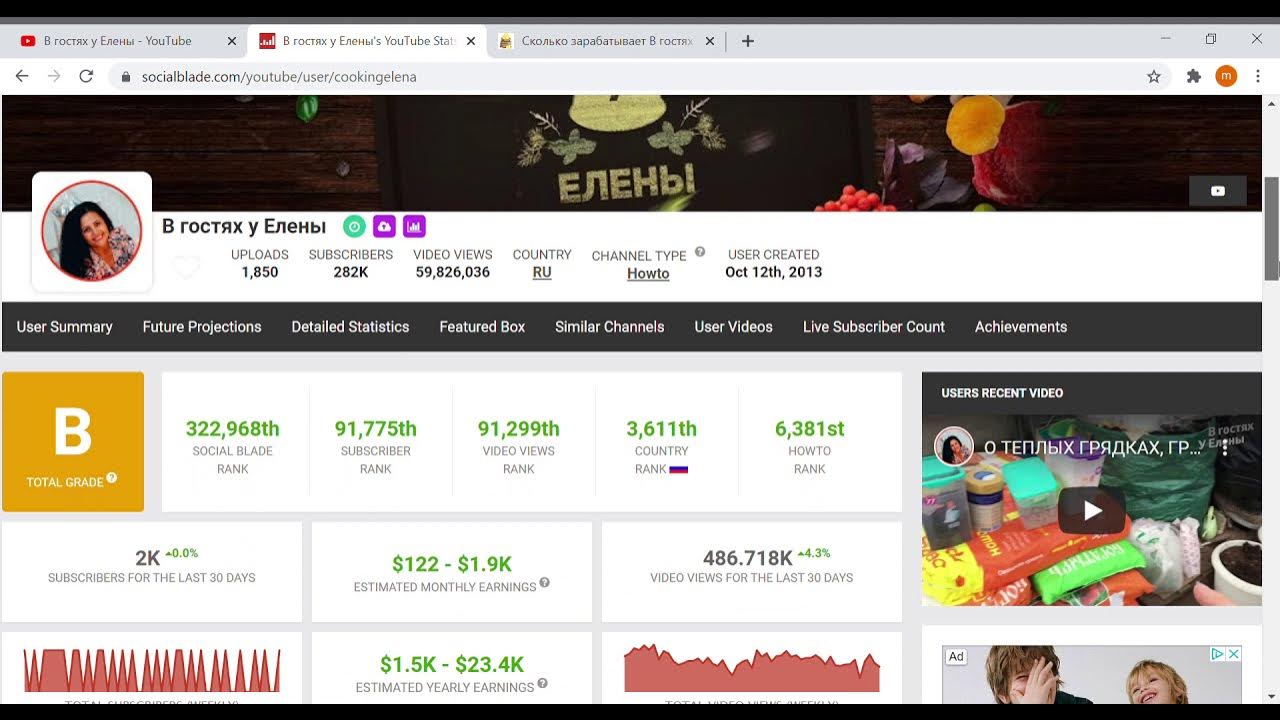
Task: Click the B Total Grade box
Action: [x=73, y=442]
